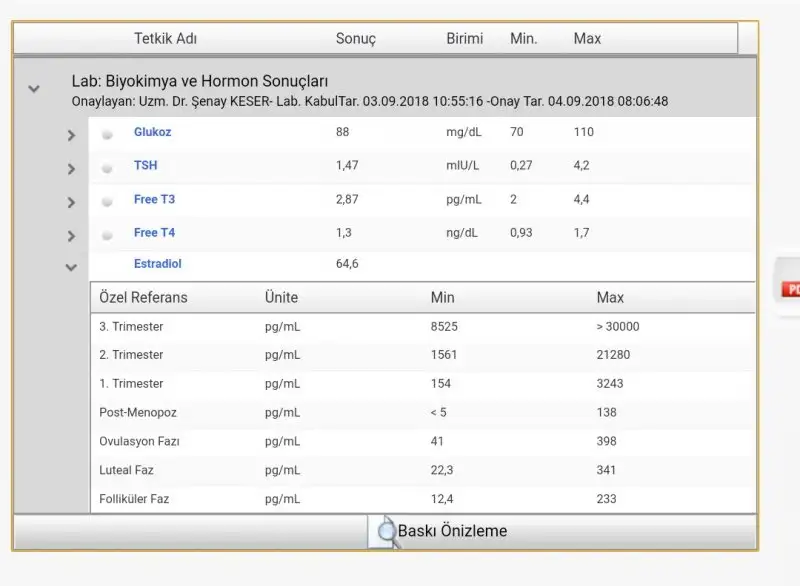Open the Glukoz test link
Screen dimensions: 800x586
point(152,132)
